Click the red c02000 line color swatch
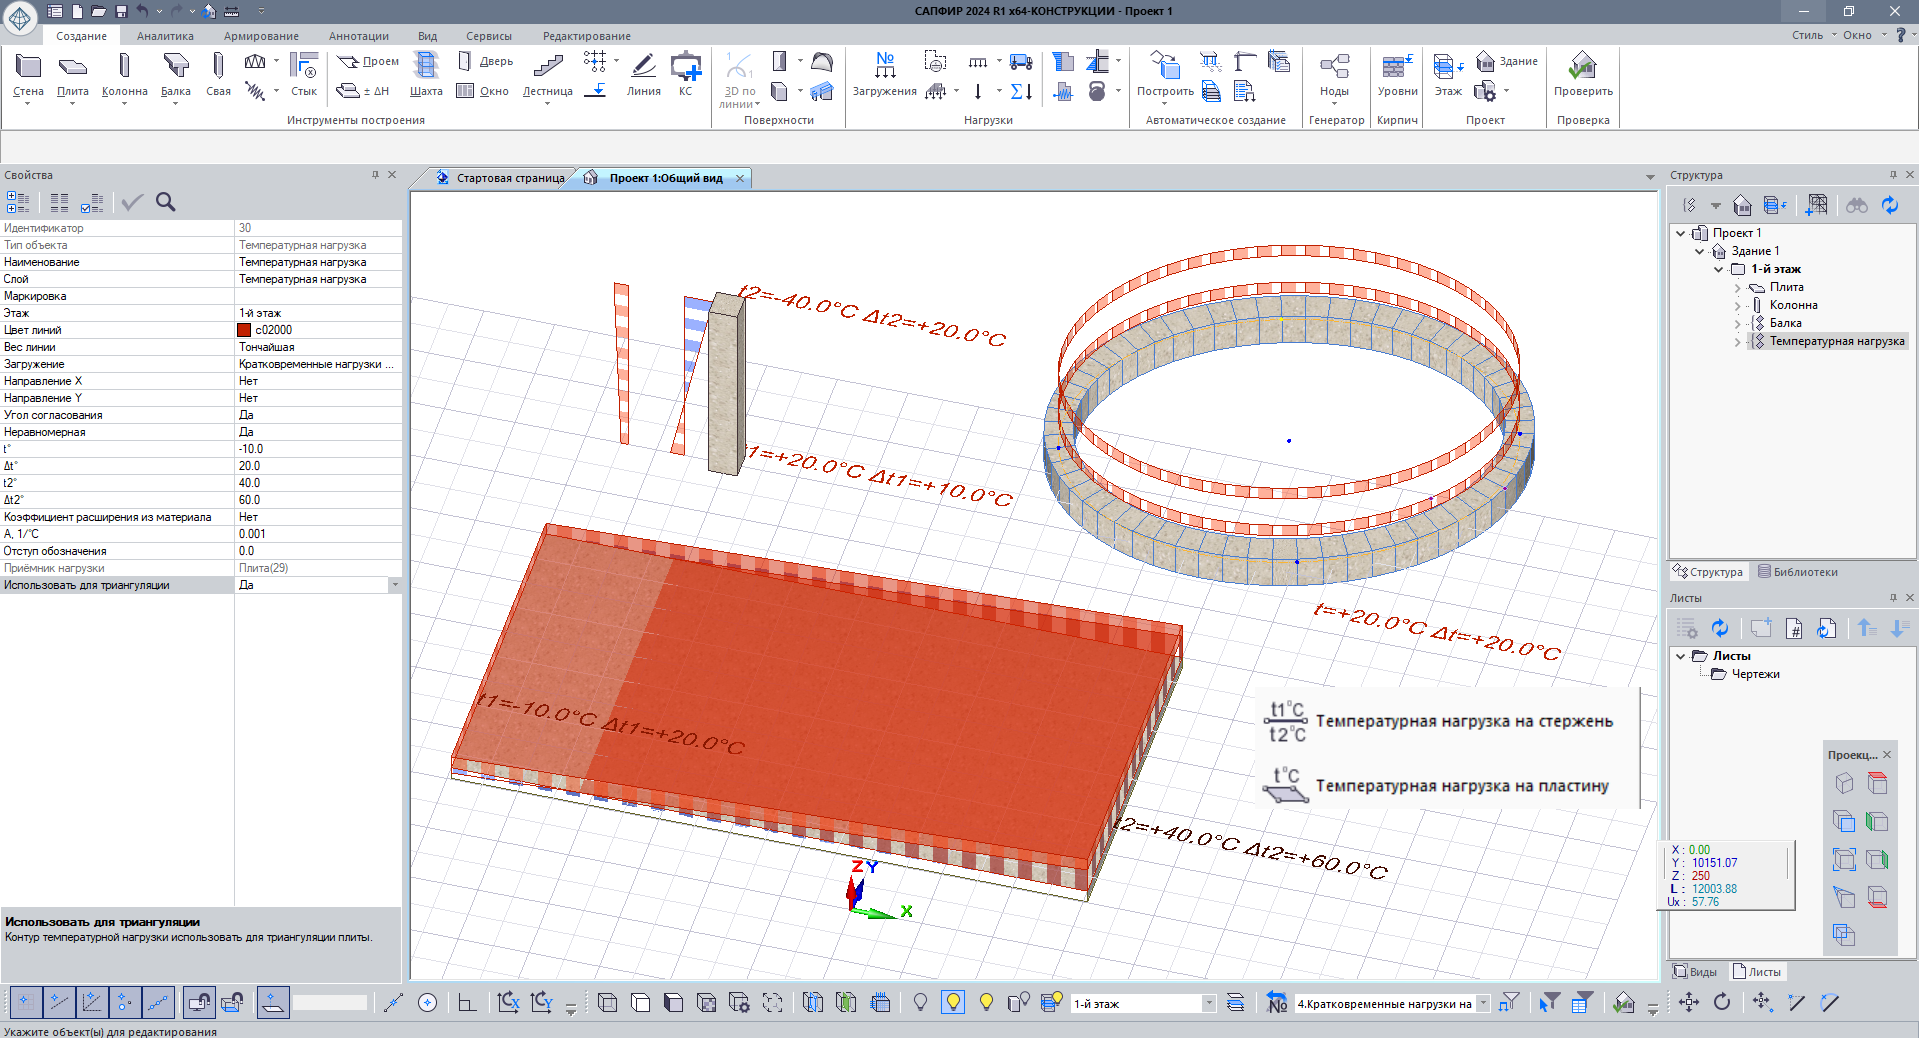 (244, 330)
